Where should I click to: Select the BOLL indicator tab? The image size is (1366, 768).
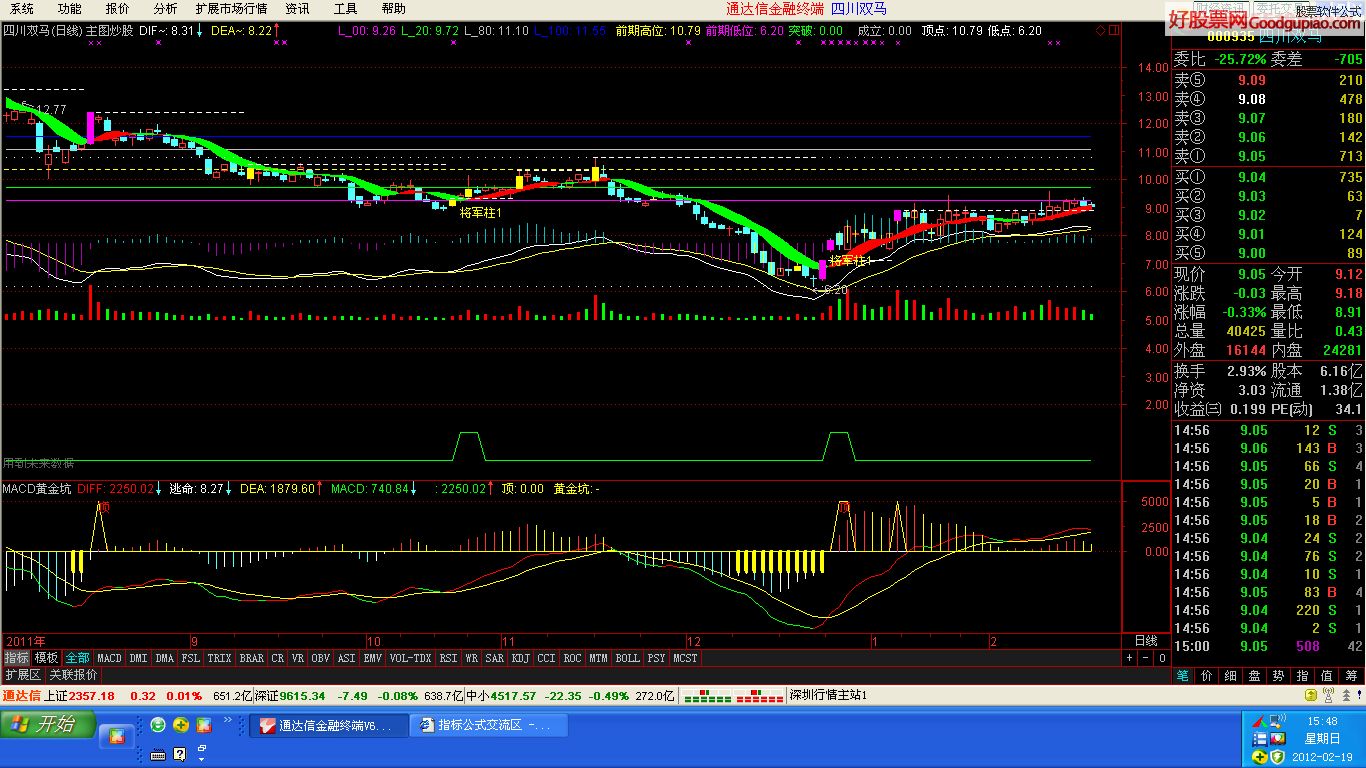pos(627,658)
